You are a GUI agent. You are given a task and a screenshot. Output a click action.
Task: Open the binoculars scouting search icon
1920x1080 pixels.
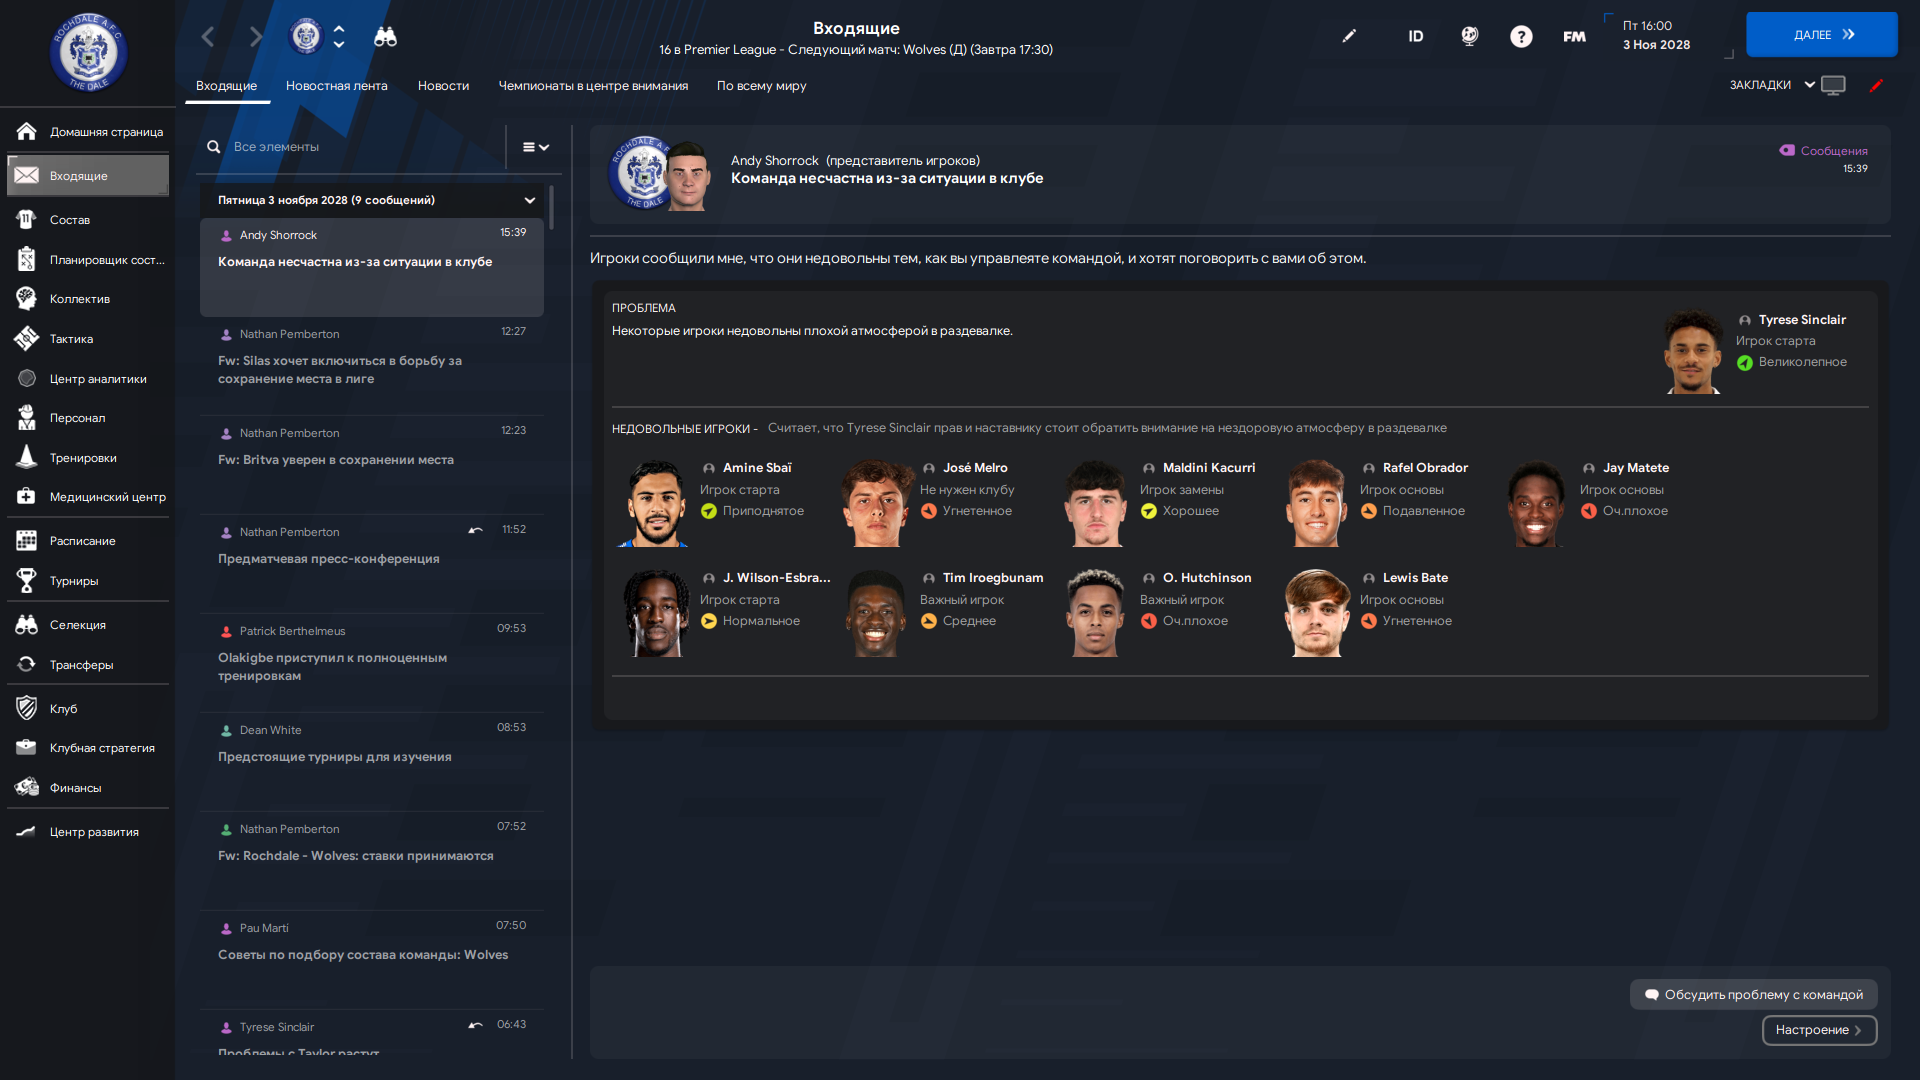pos(385,37)
